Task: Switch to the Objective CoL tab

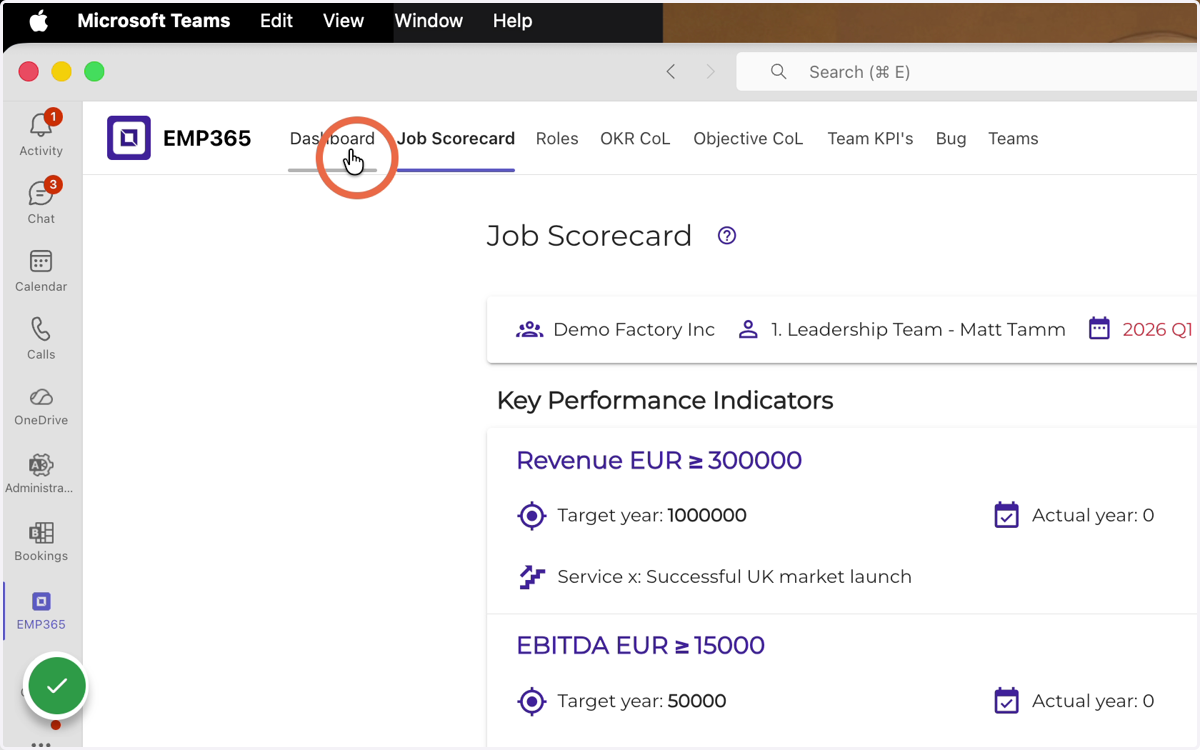Action: pyautogui.click(x=748, y=139)
